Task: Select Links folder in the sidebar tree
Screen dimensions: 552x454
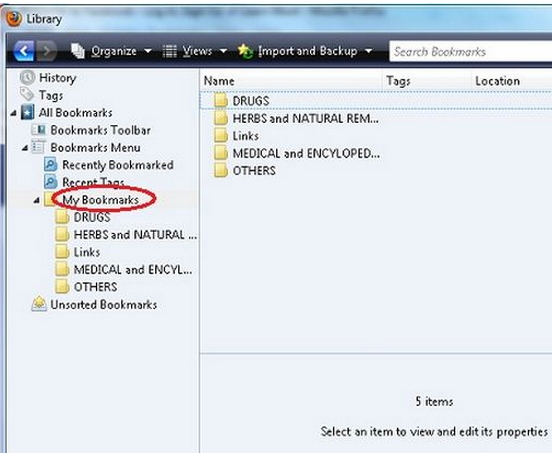Action: [x=87, y=252]
